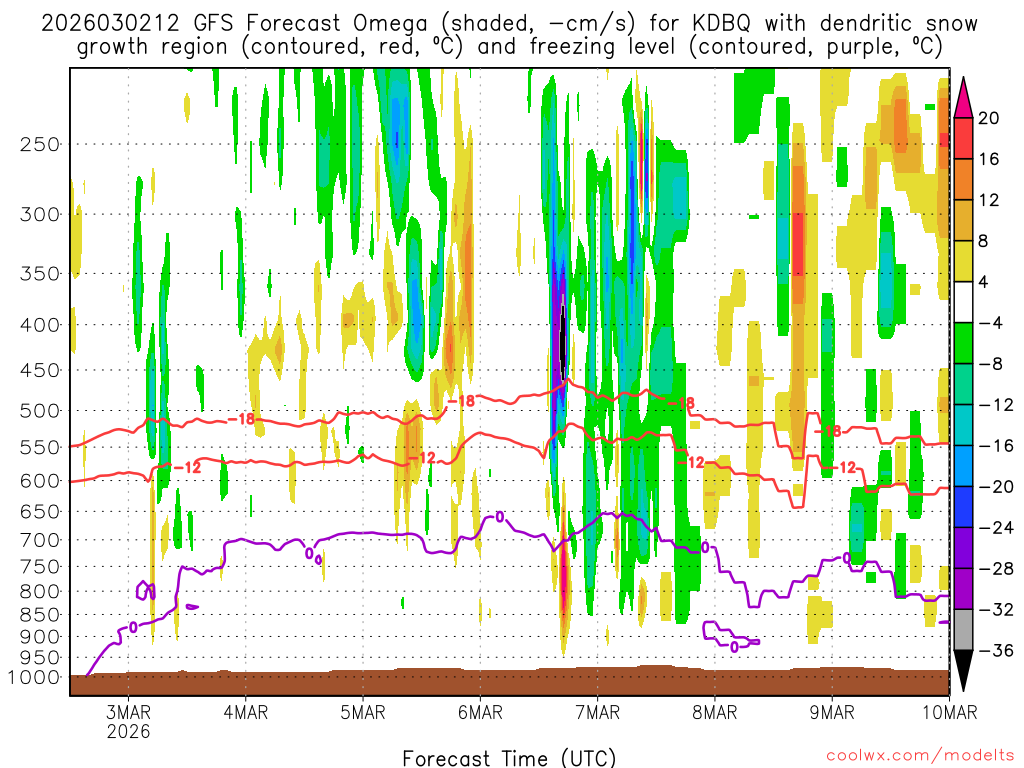Click the 450 pressure level label

[40, 370]
